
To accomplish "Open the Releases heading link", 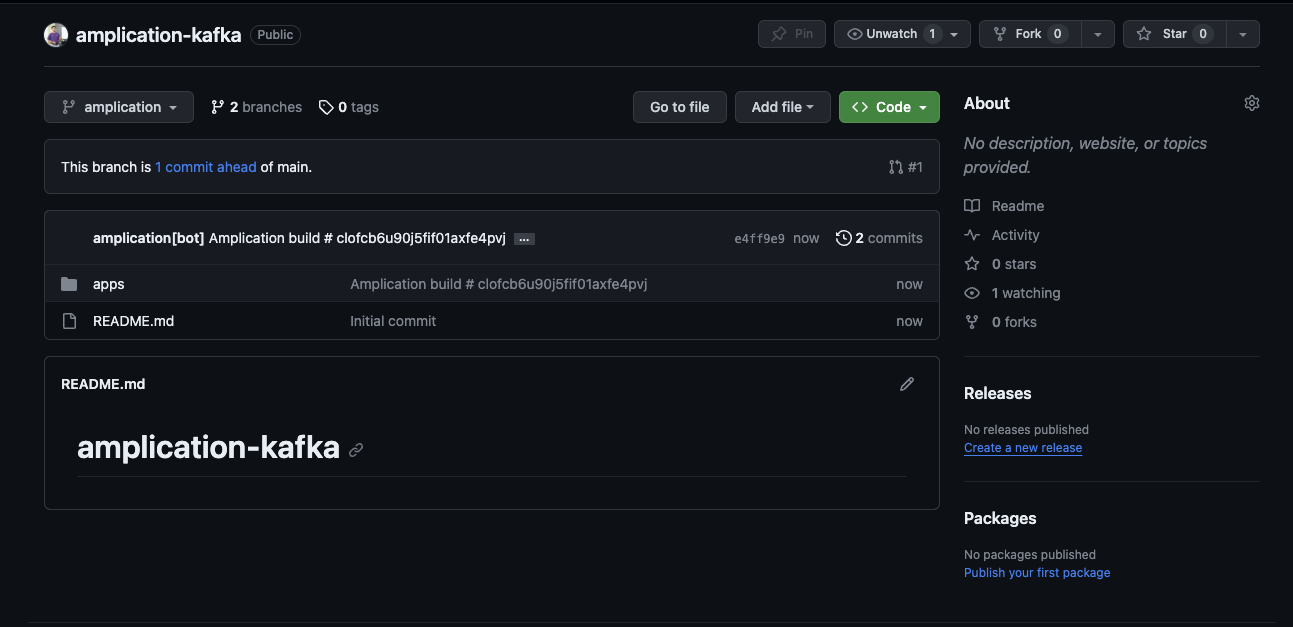I will (998, 393).
